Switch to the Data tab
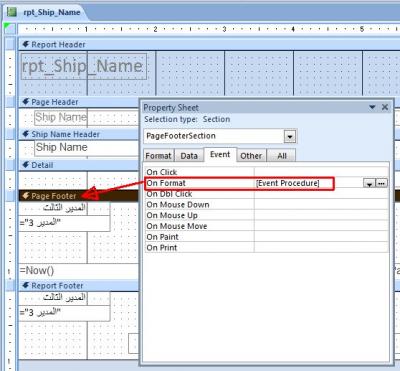400x371 pixels. [x=189, y=156]
